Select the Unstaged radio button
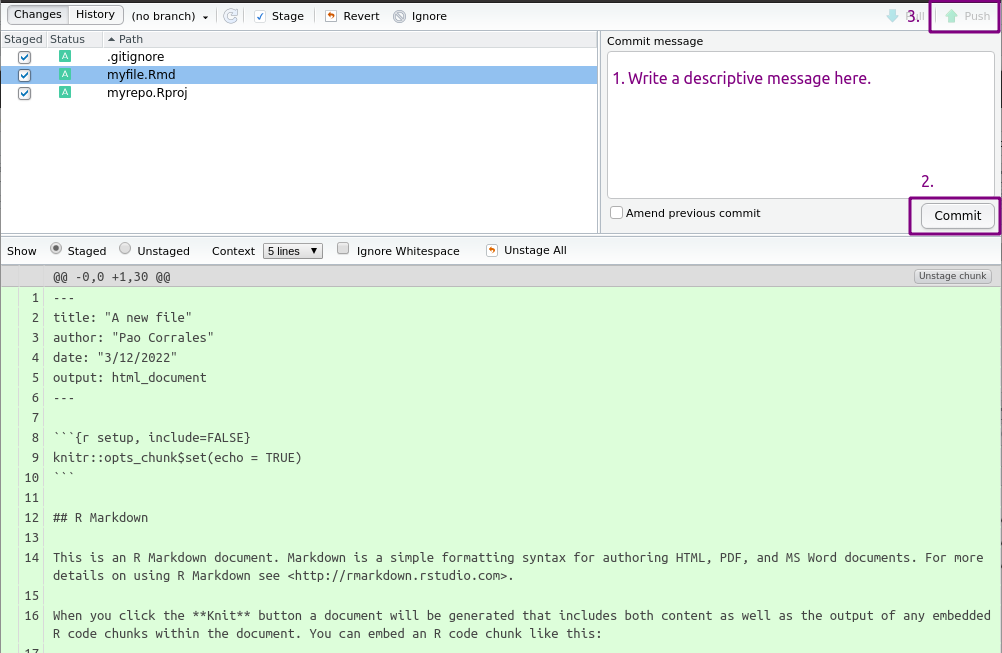Viewport: 1002px width, 653px height. click(x=124, y=250)
